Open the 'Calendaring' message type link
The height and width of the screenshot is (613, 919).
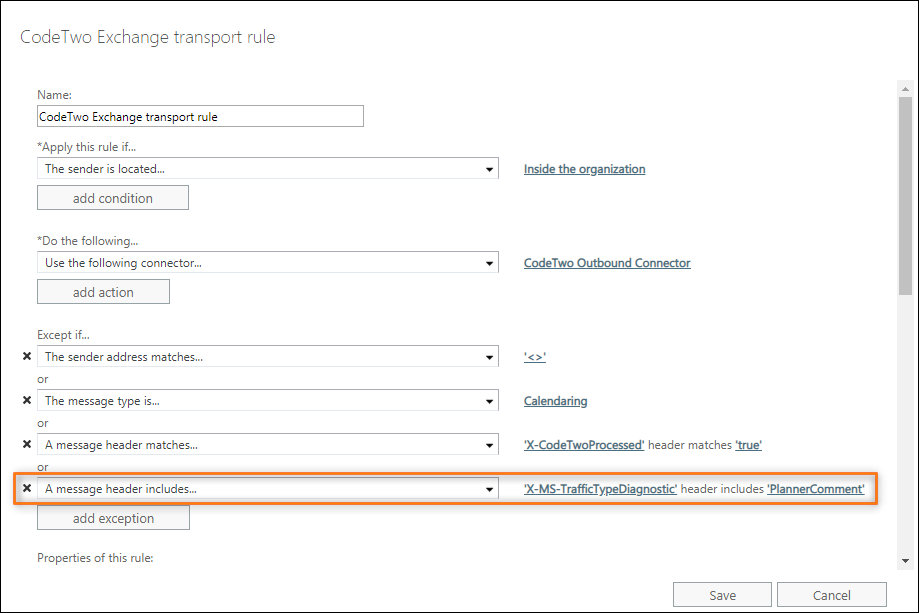[555, 400]
